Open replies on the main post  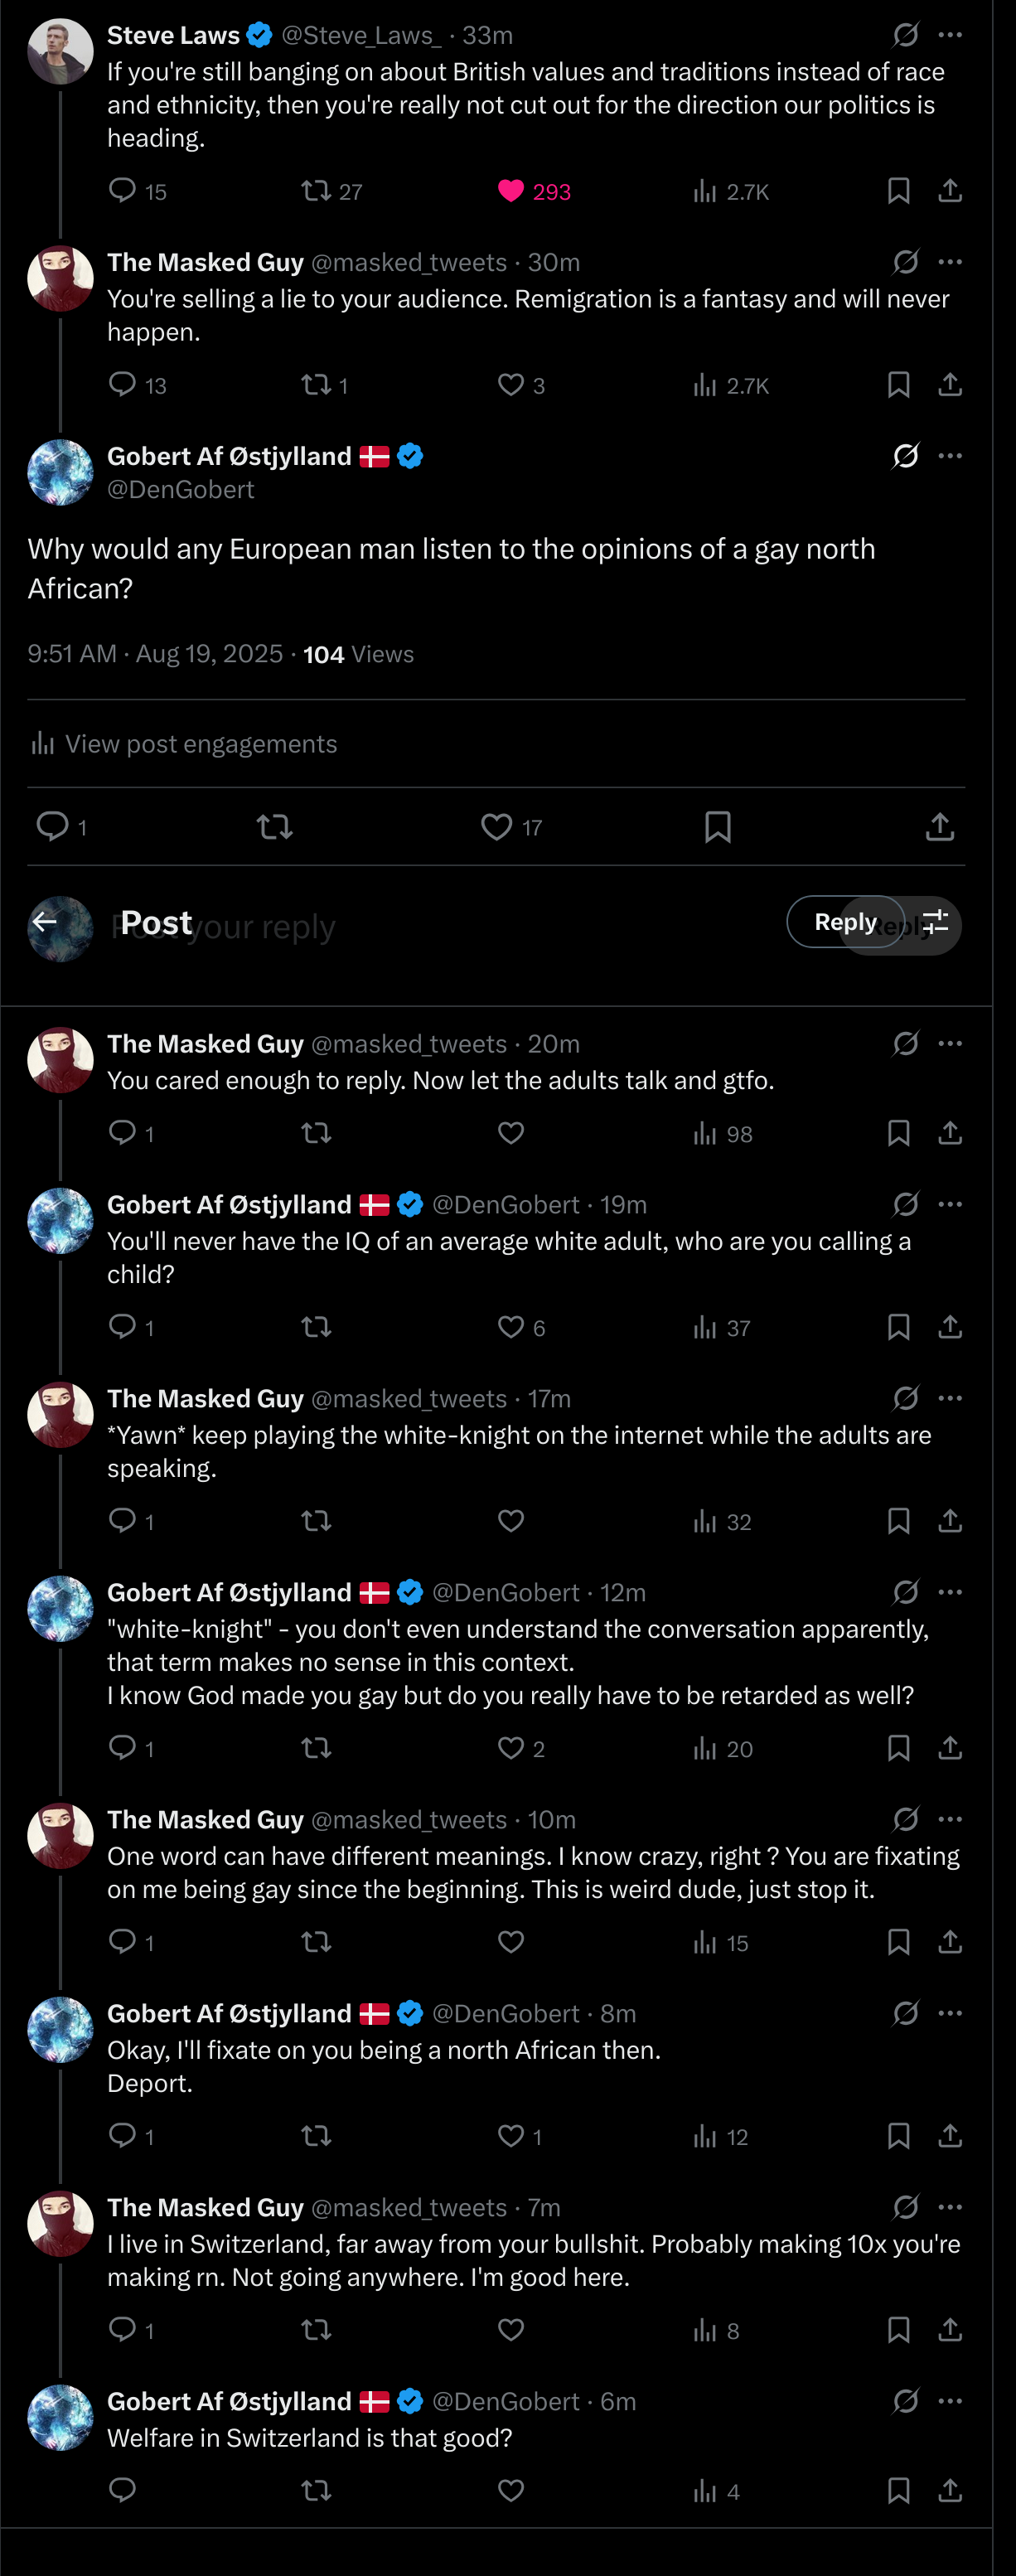click(x=52, y=827)
